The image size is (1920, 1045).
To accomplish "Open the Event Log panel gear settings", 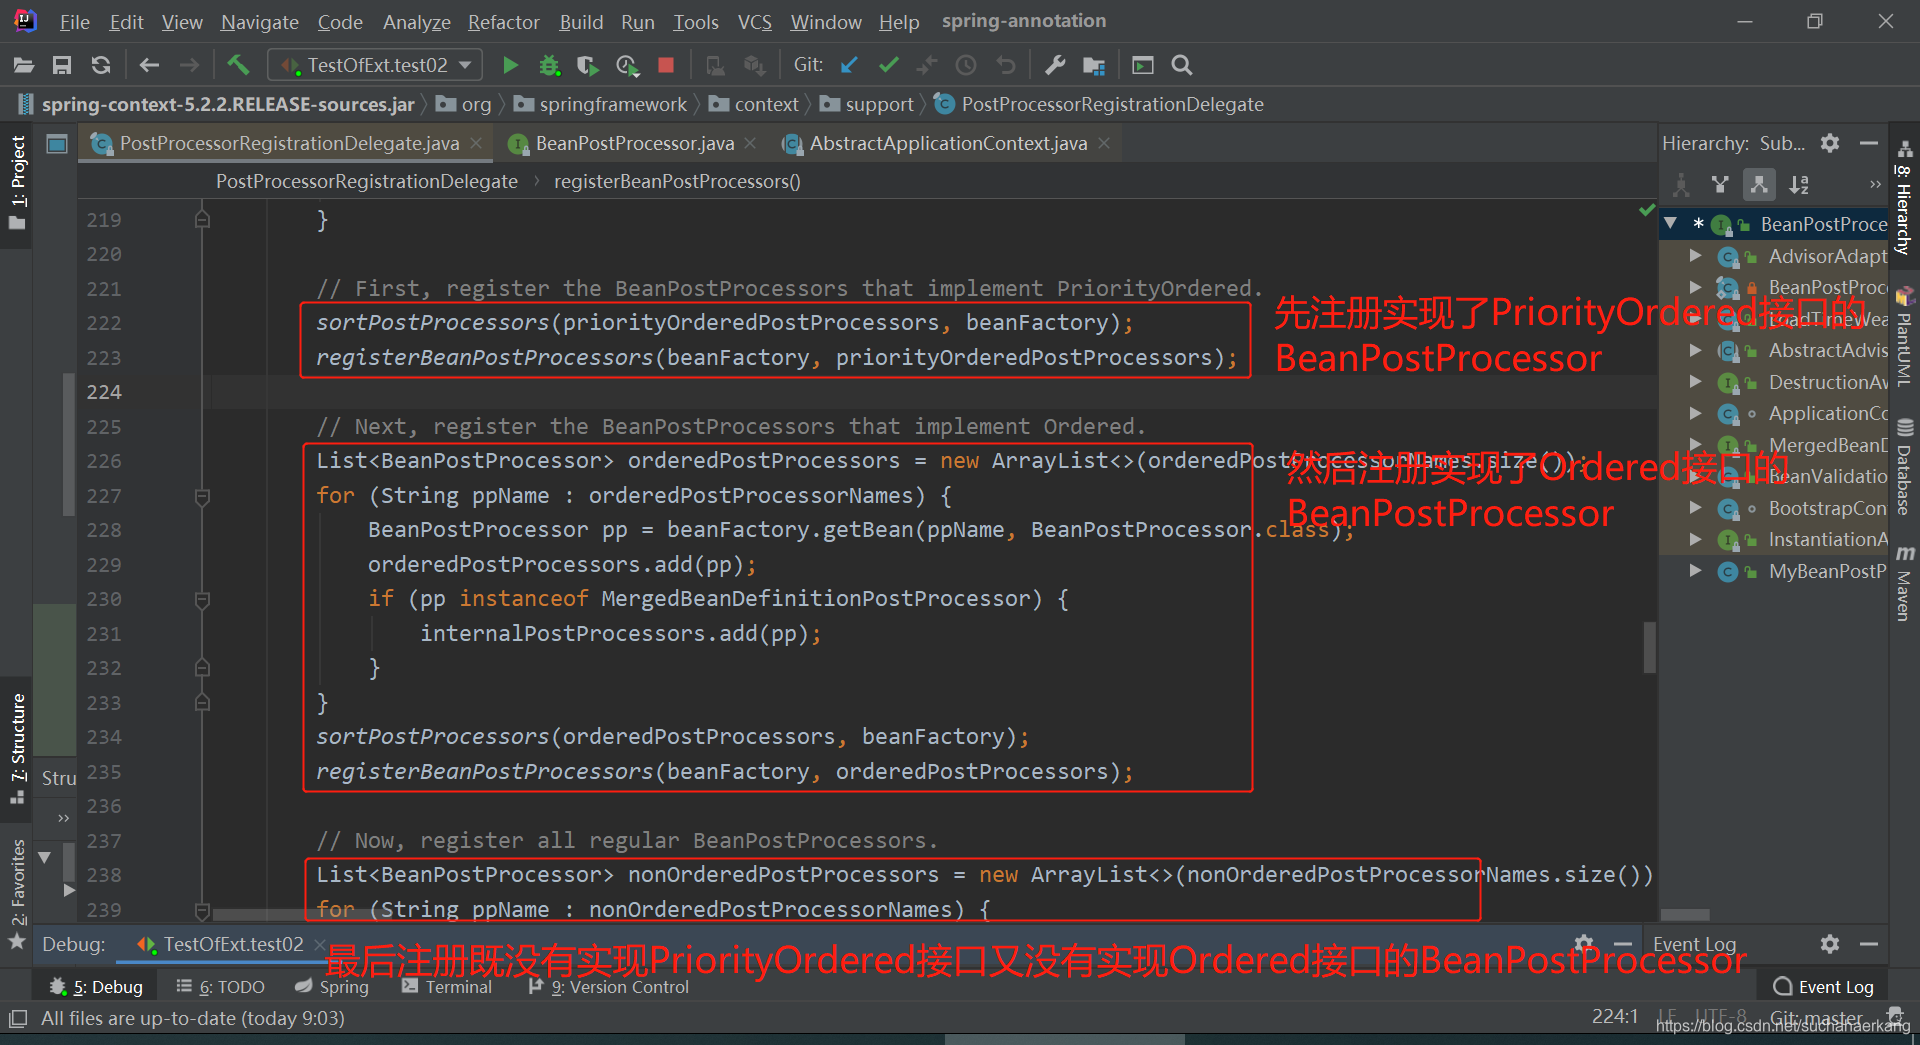I will click(x=1830, y=944).
